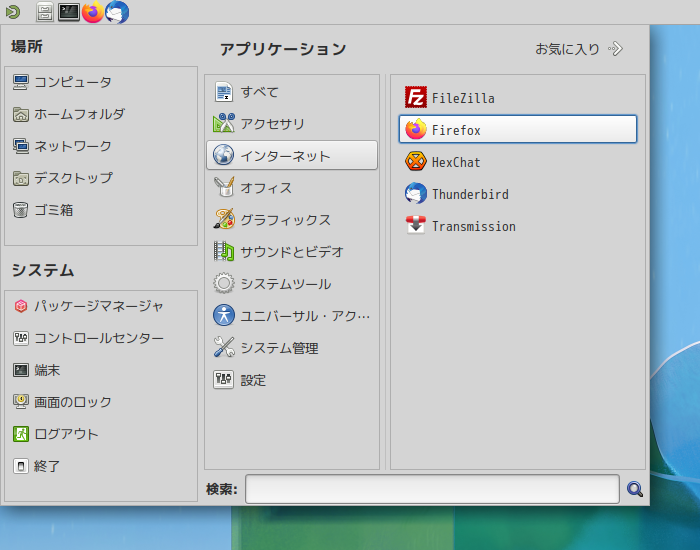This screenshot has width=700, height=550.
Task: Open the Thunderbird entry in the applications list
Action: tap(517, 194)
